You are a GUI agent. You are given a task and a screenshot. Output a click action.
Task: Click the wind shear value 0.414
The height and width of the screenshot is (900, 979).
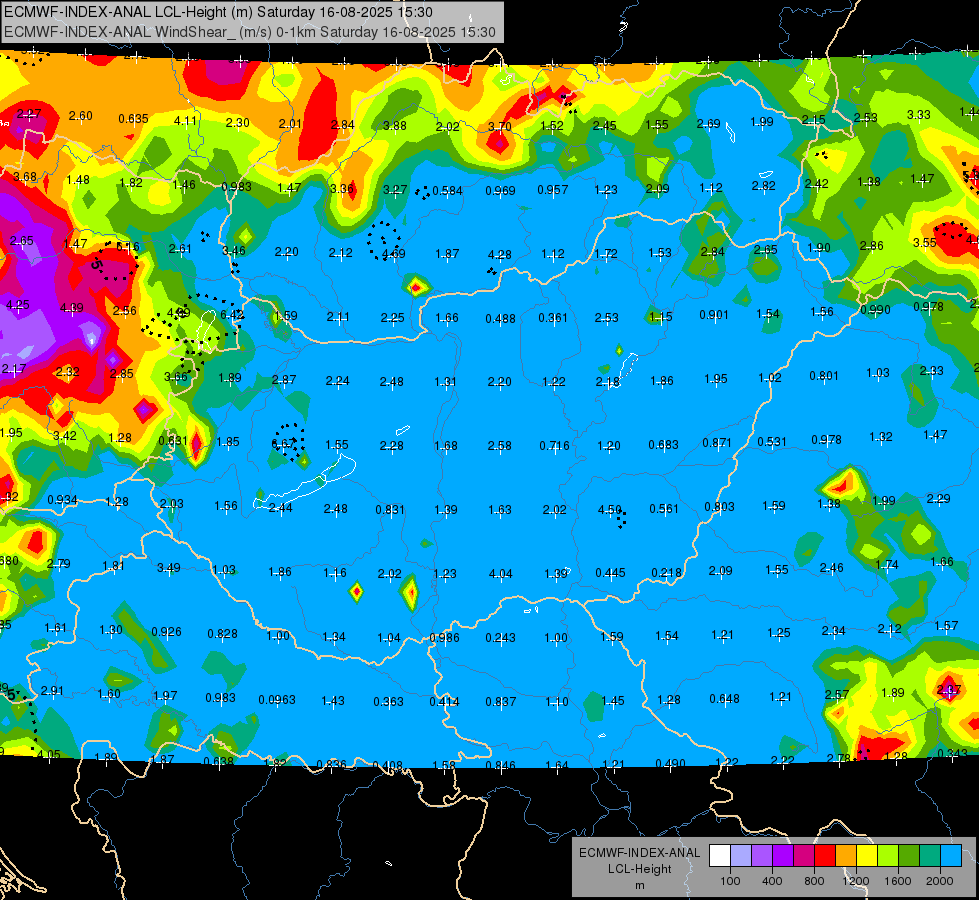coord(445,702)
